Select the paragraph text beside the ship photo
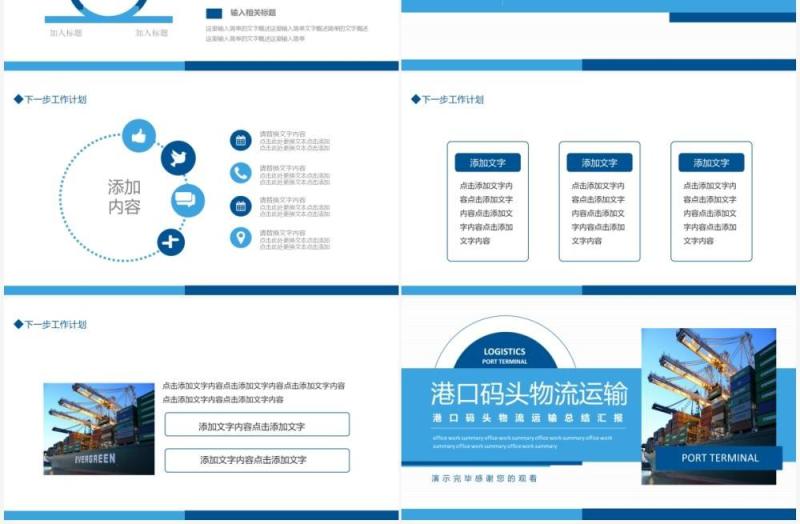This screenshot has height=524, width=800. pyautogui.click(x=254, y=392)
